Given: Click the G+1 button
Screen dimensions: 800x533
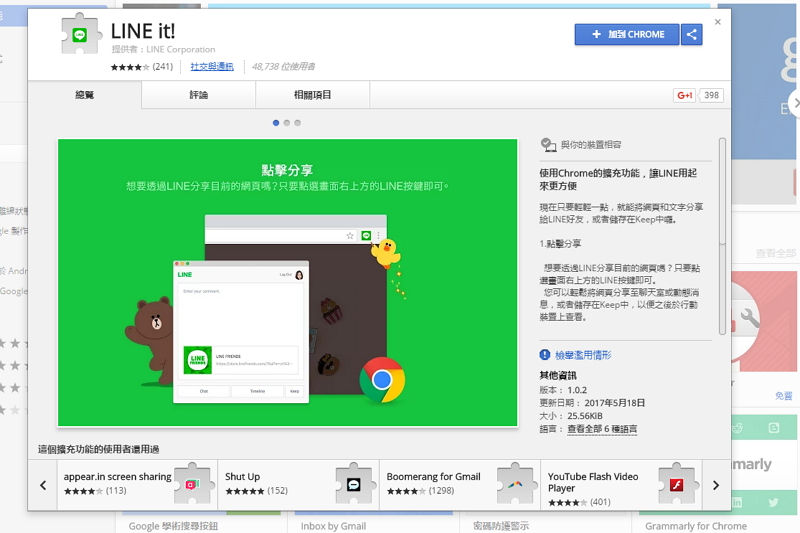Looking at the screenshot, I should click(x=685, y=96).
